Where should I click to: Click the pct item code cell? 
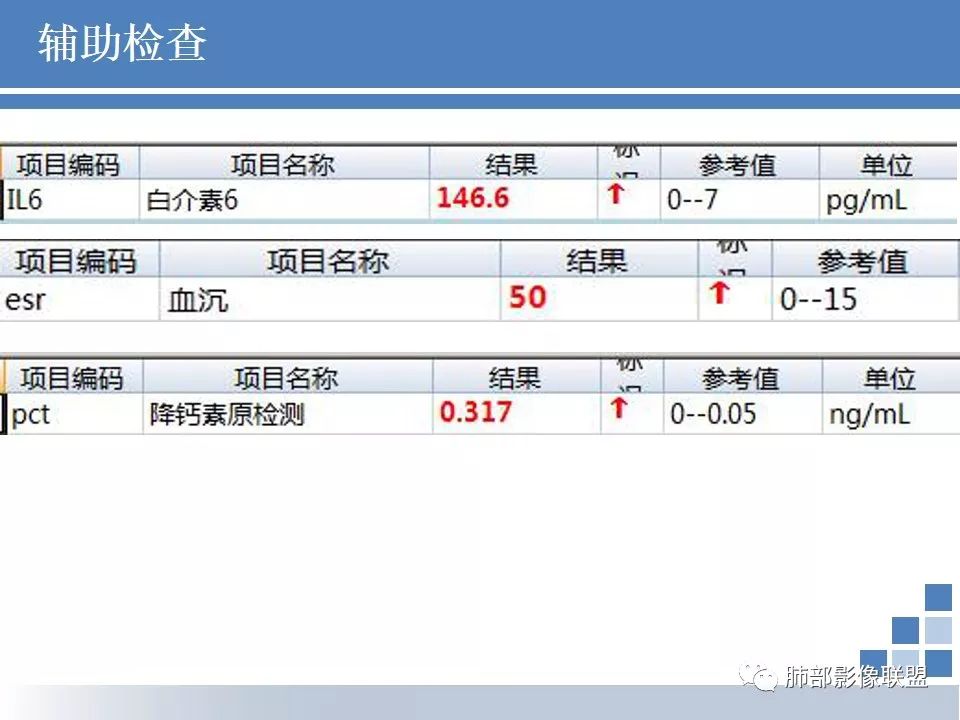coord(74,414)
